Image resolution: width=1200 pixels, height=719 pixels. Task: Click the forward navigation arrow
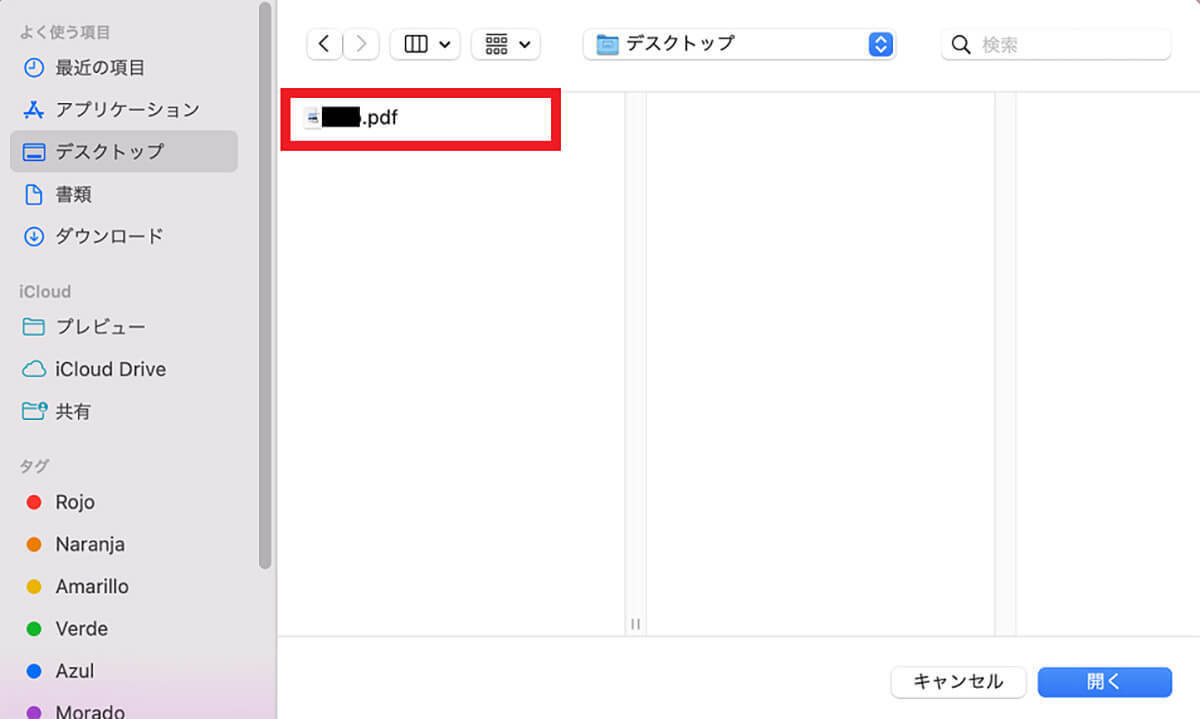click(361, 44)
